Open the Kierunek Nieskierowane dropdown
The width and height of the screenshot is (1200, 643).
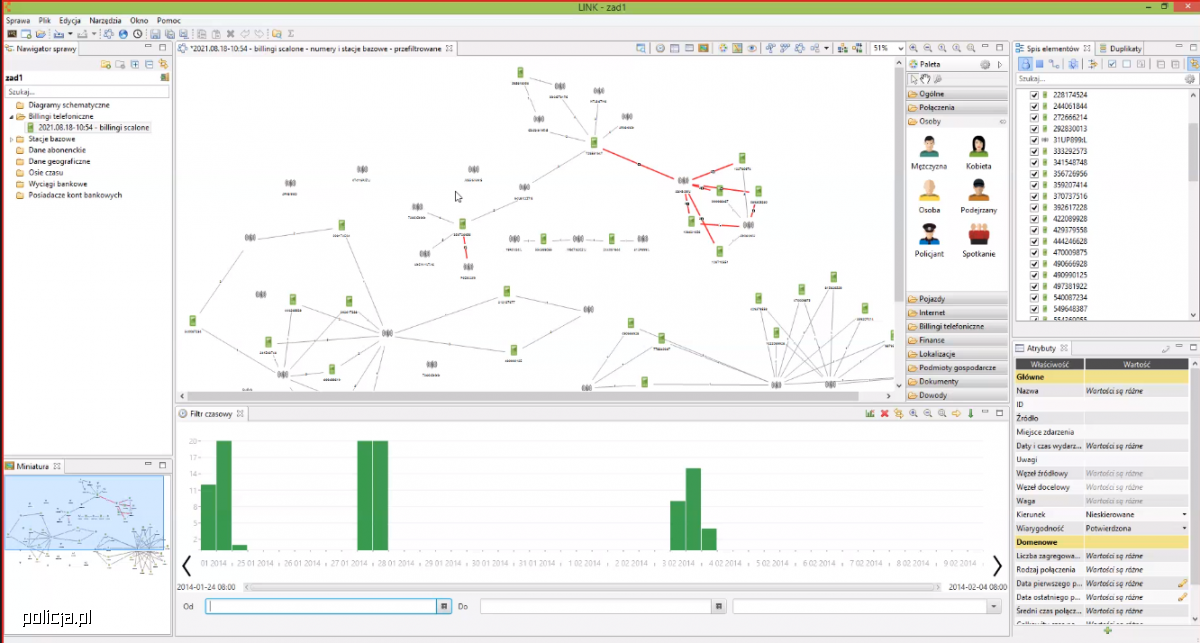pyautogui.click(x=1184, y=513)
